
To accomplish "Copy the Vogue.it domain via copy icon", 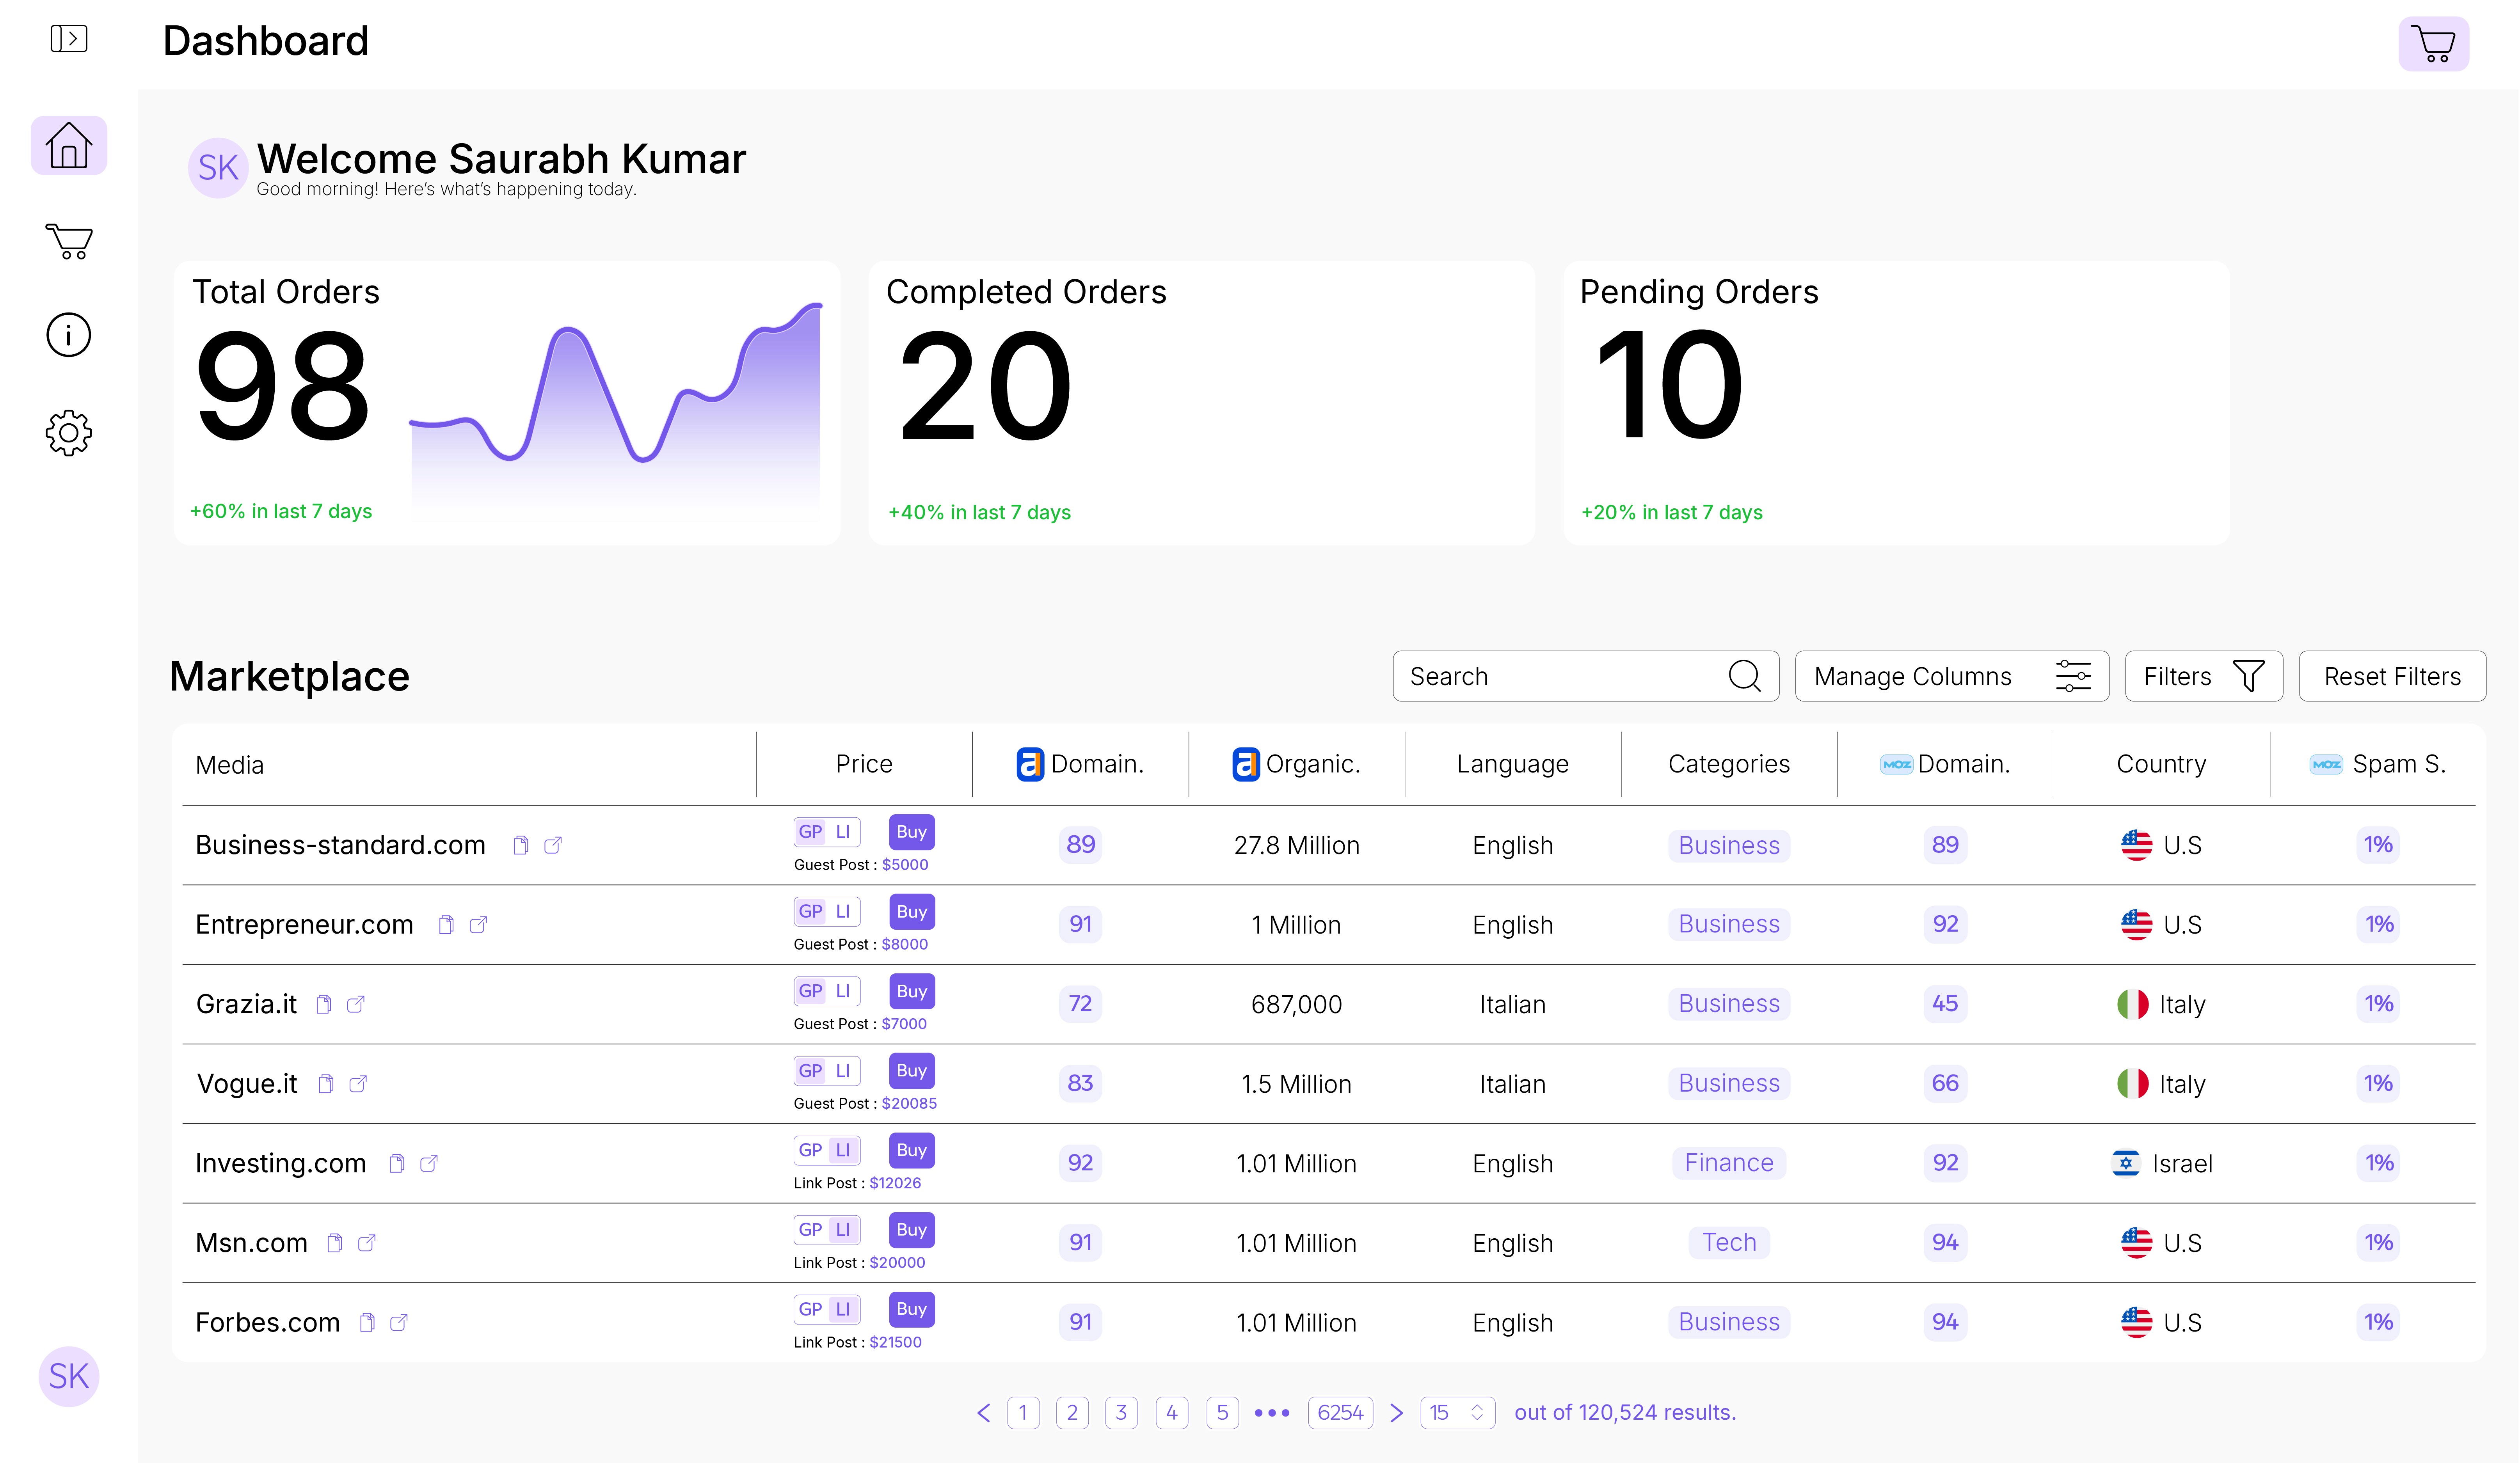I will [x=326, y=1084].
